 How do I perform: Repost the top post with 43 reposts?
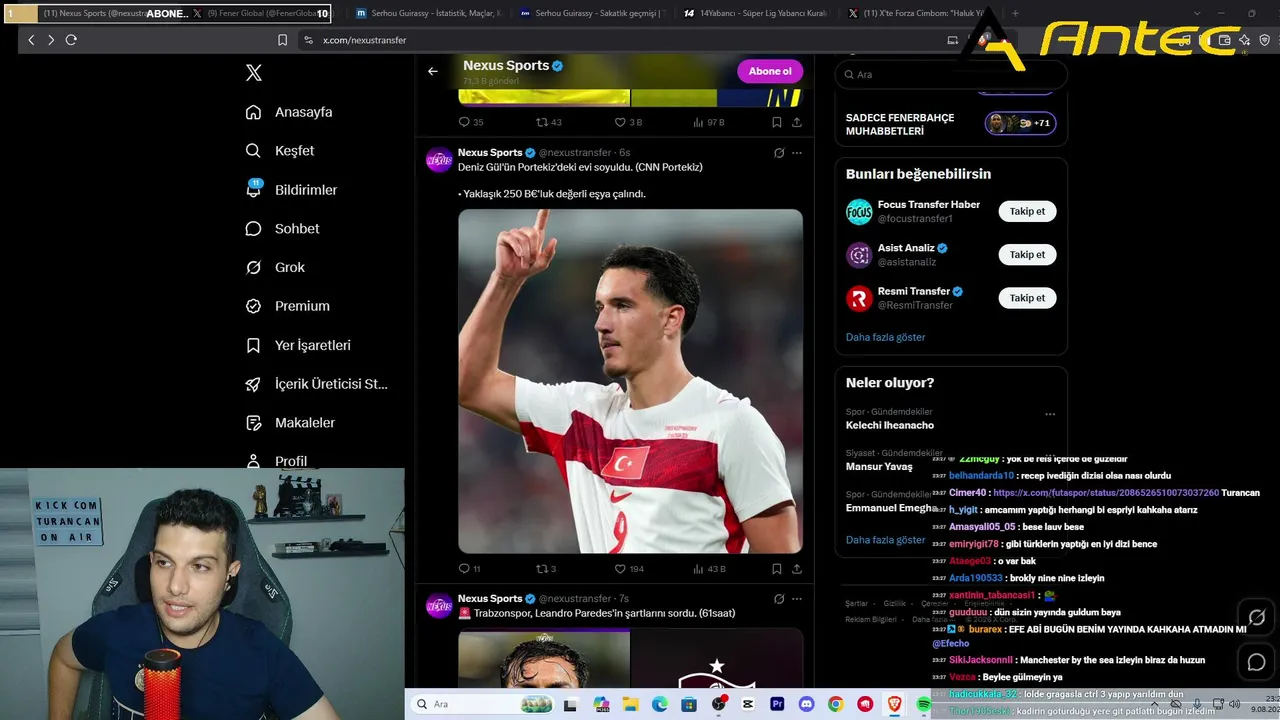click(549, 122)
